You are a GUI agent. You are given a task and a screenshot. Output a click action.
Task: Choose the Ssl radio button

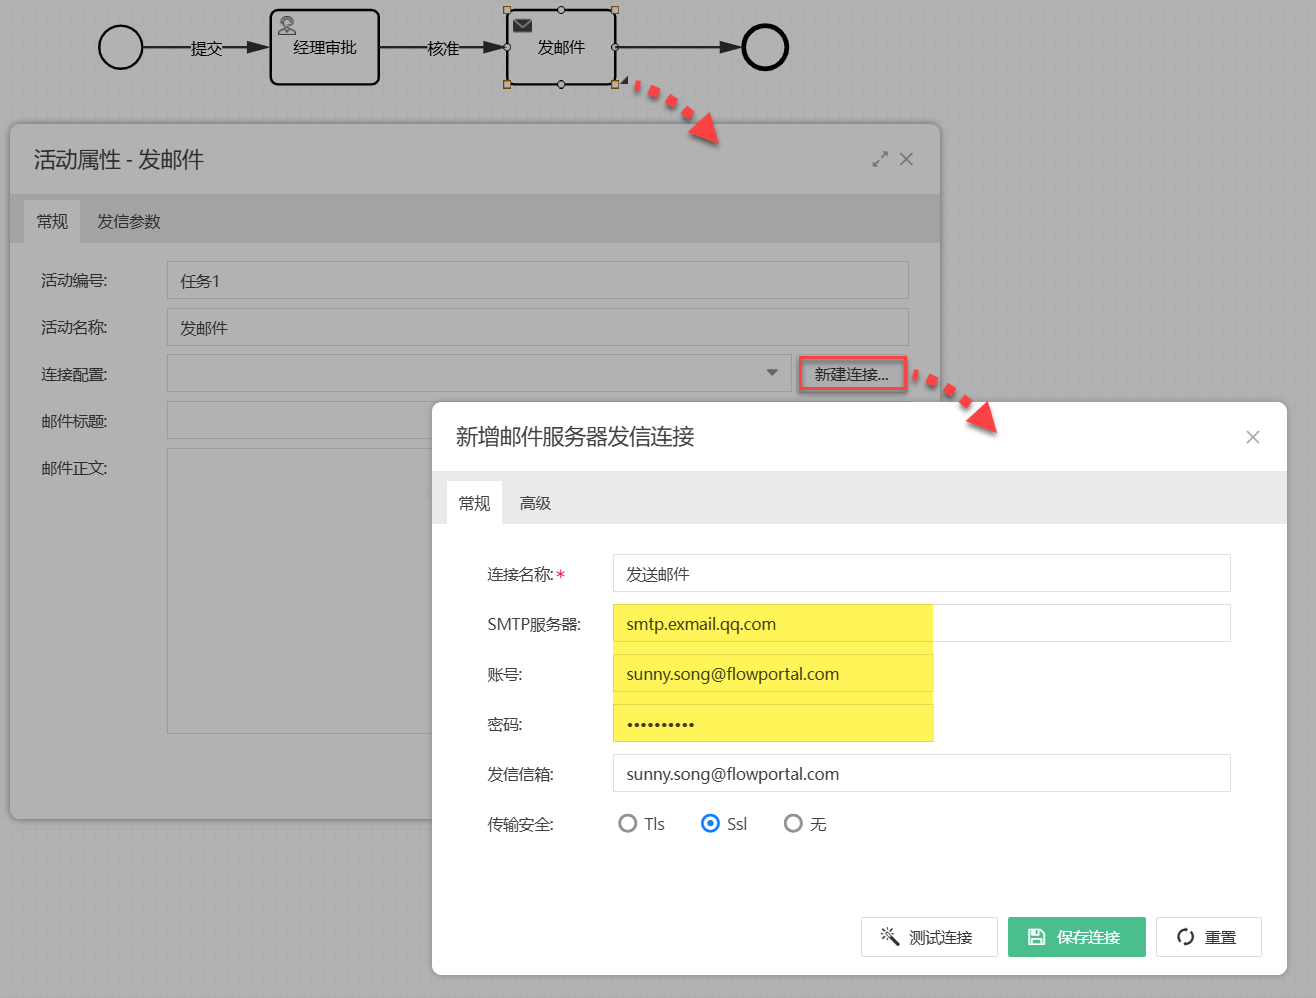[x=710, y=823]
